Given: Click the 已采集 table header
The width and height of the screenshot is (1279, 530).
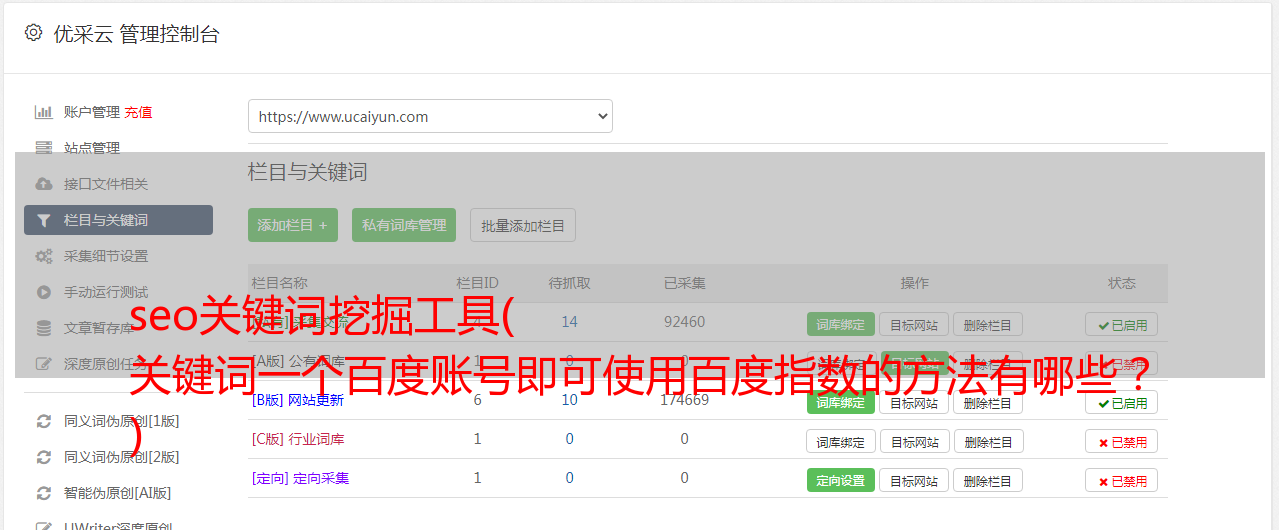Looking at the screenshot, I should [684, 283].
